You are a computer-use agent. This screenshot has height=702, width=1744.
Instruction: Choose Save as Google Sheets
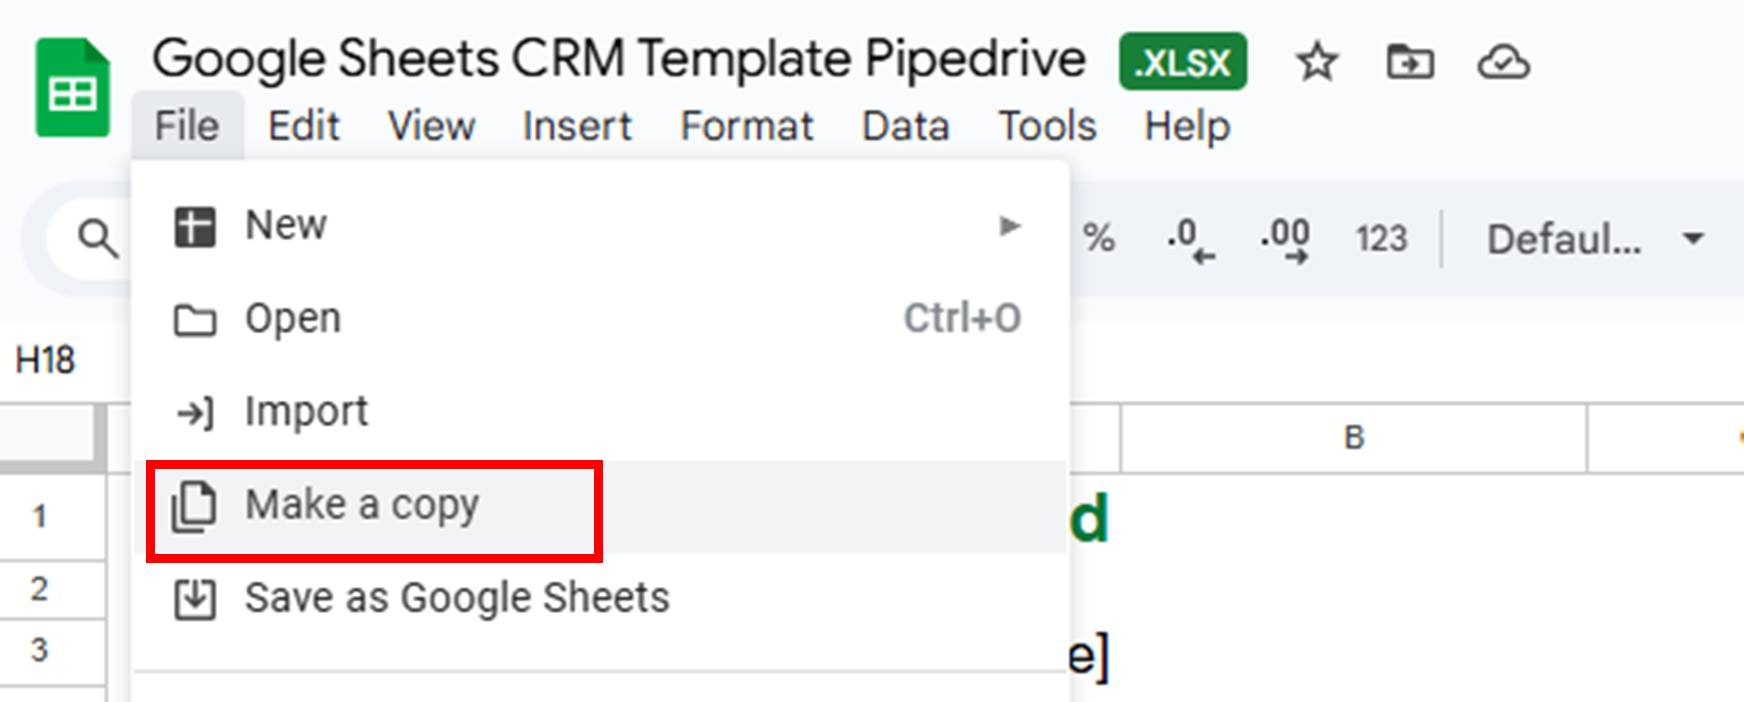coord(458,597)
